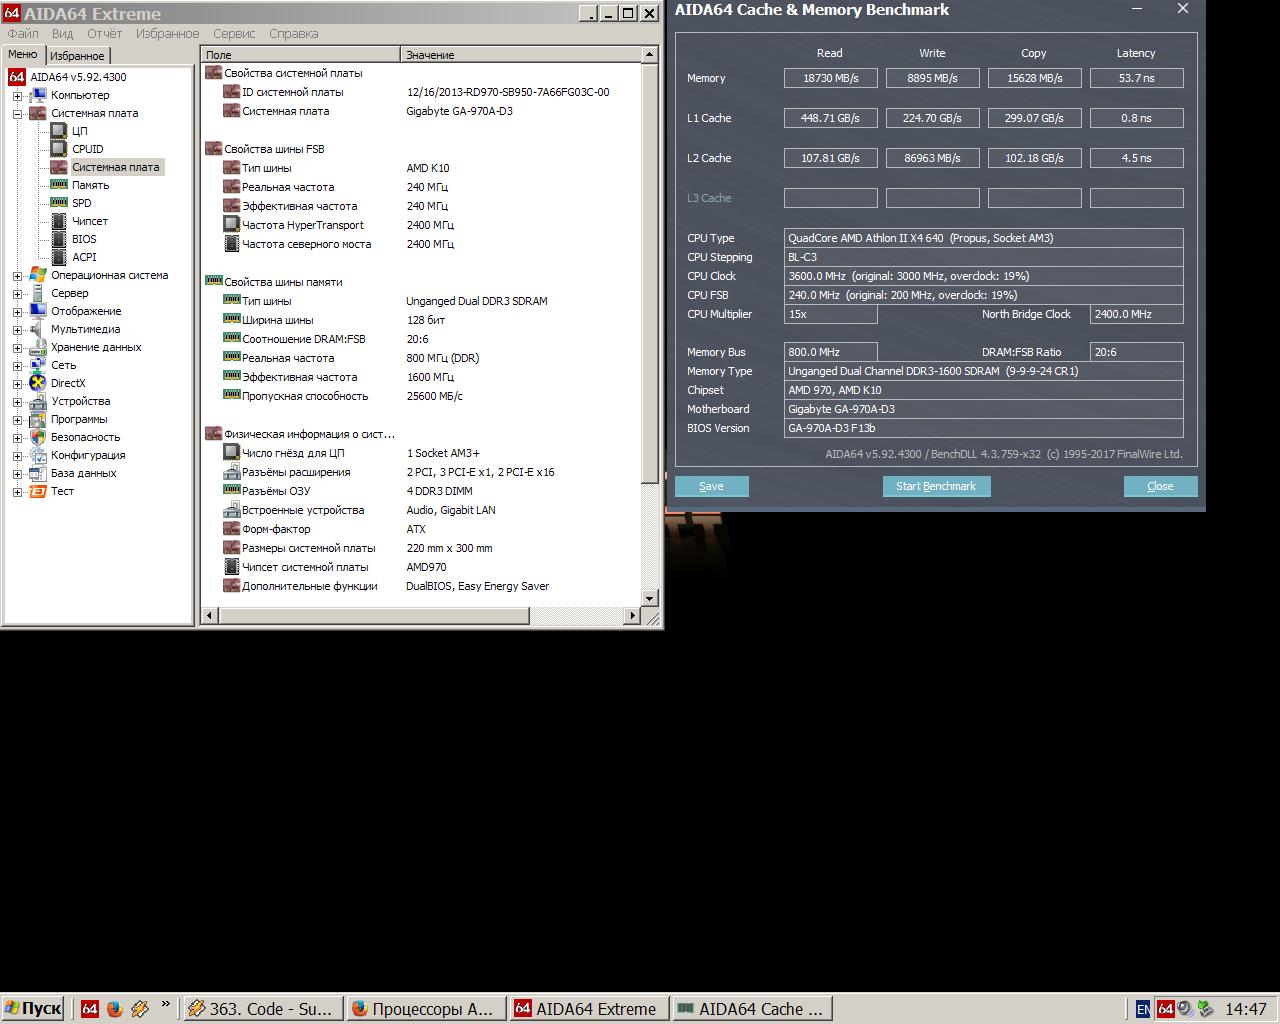This screenshot has width=1280, height=1024.
Task: Click the CPUID icon in tree
Action: (x=58, y=149)
